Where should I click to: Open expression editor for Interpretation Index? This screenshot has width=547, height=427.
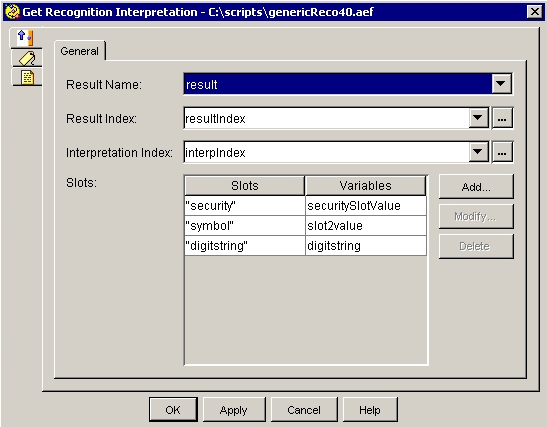pyautogui.click(x=502, y=152)
